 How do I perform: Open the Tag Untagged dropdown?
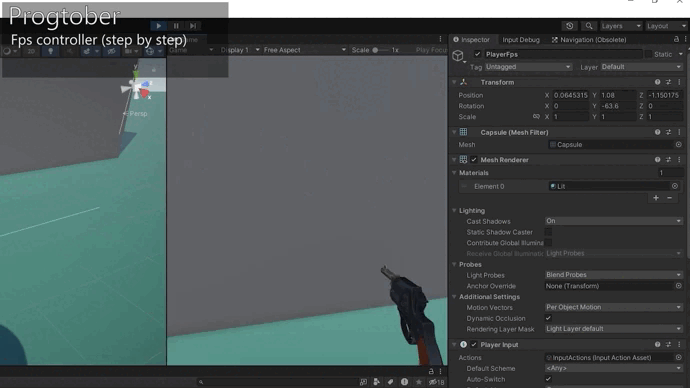[528, 67]
